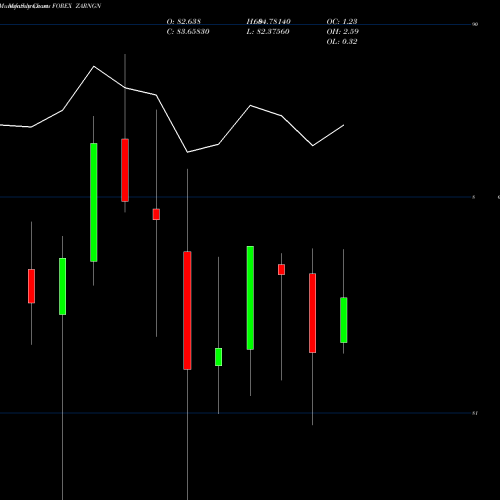Click the highest peak of the white line
This screenshot has height=500, width=500.
pyautogui.click(x=94, y=67)
